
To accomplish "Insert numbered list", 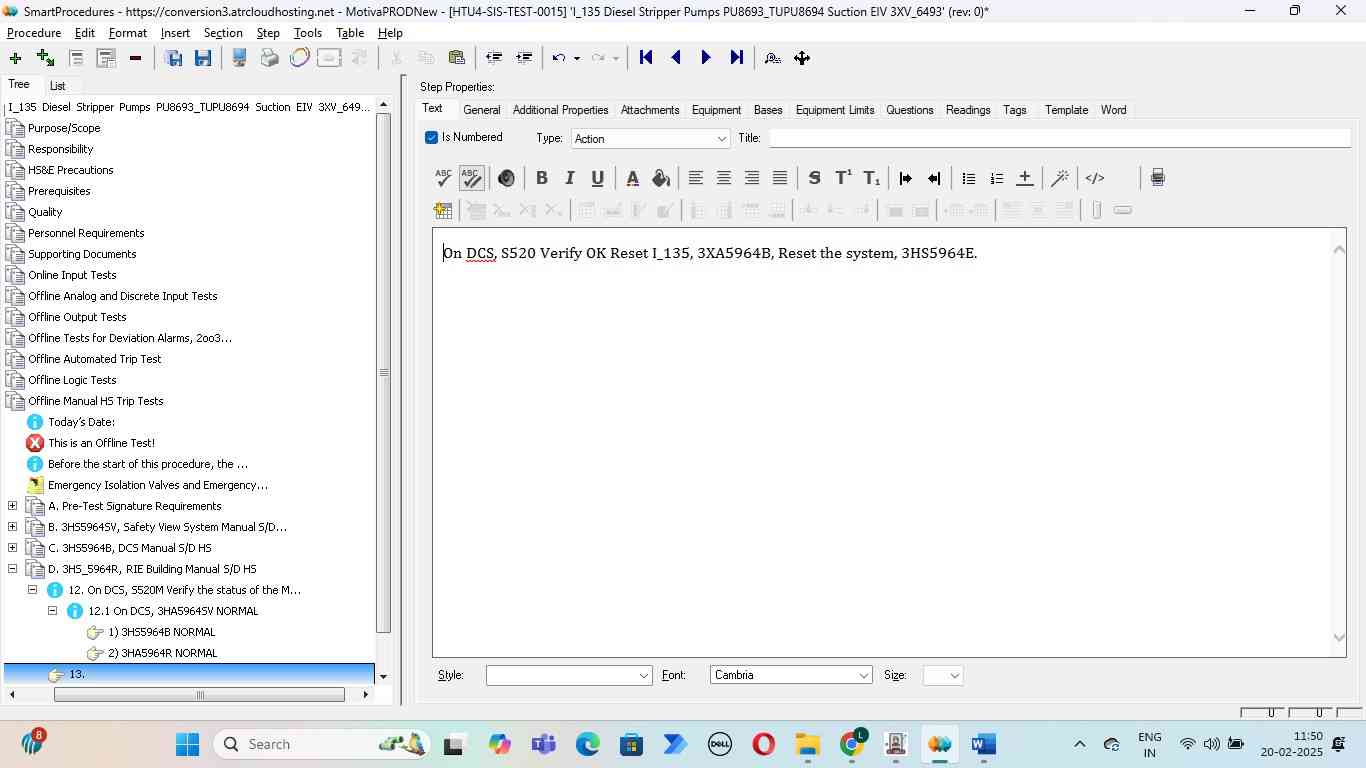I will (996, 178).
